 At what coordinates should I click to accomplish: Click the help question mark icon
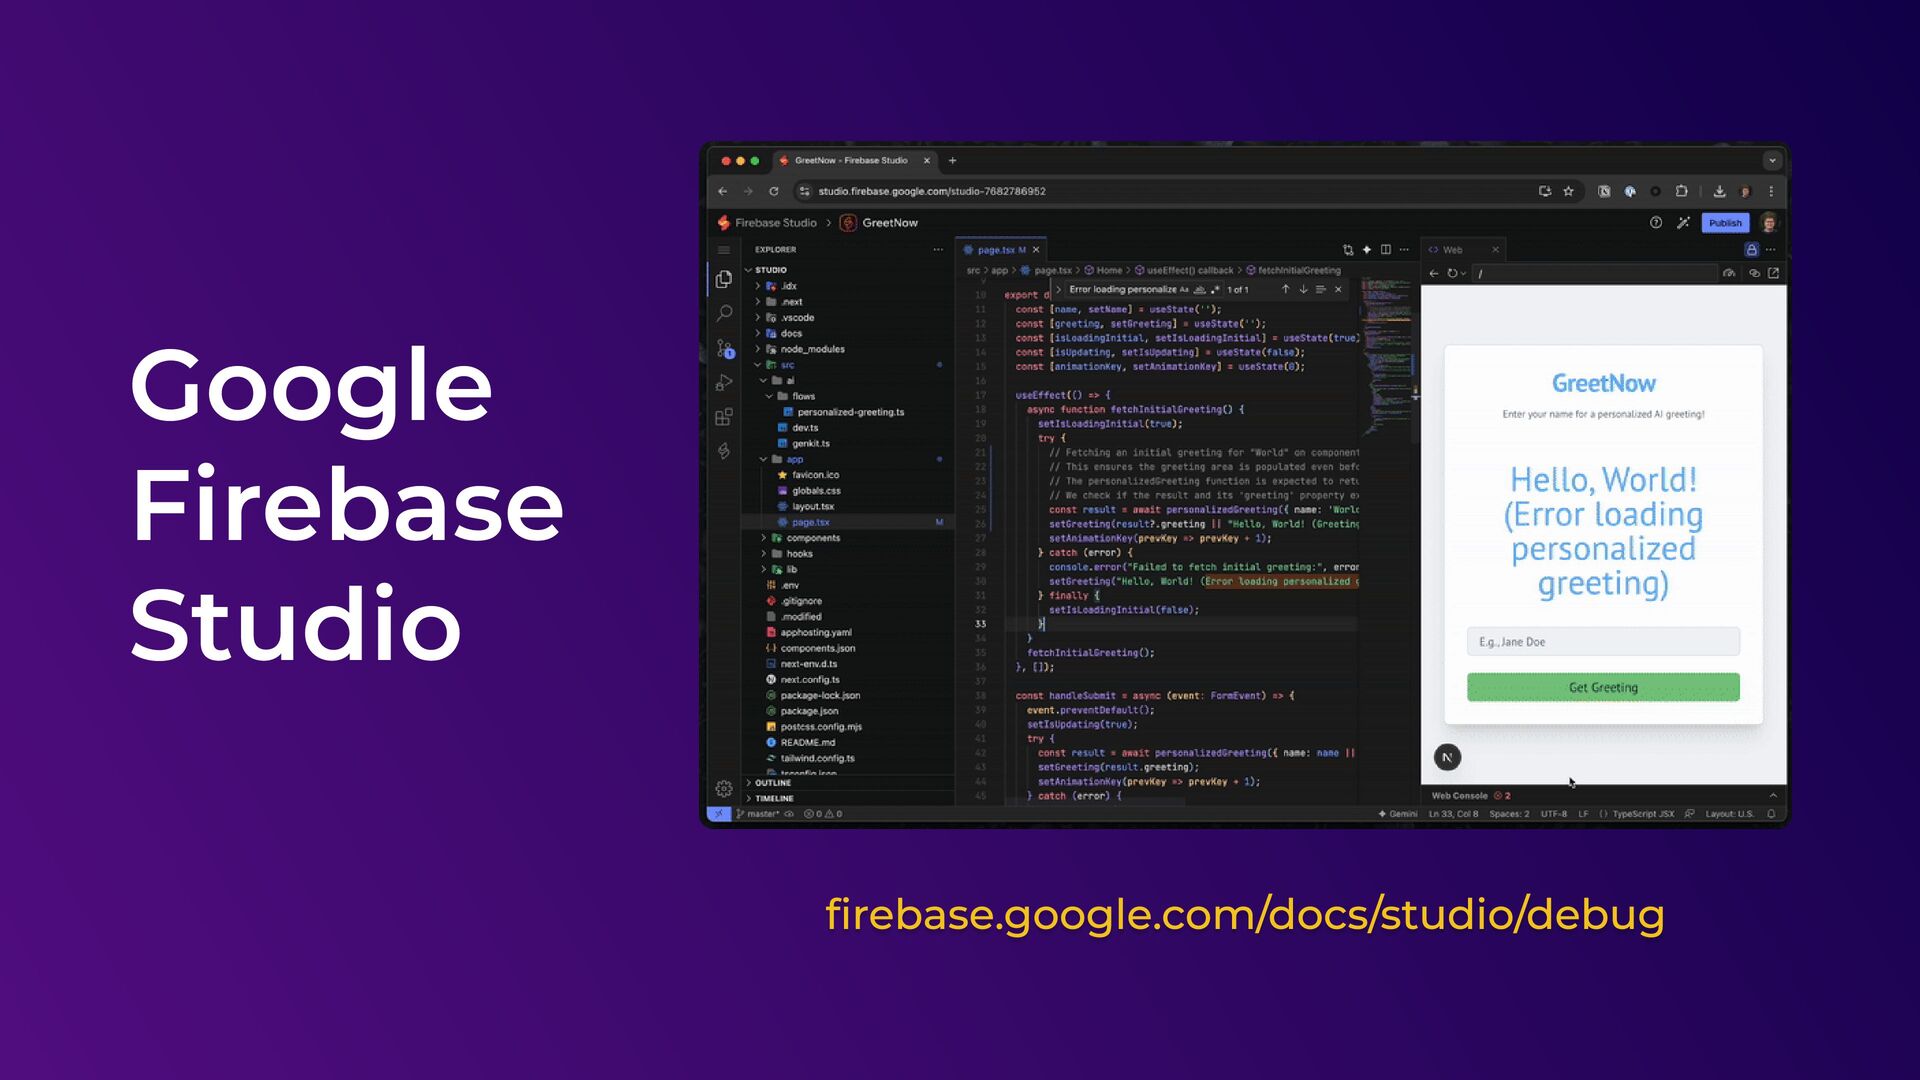1656,223
